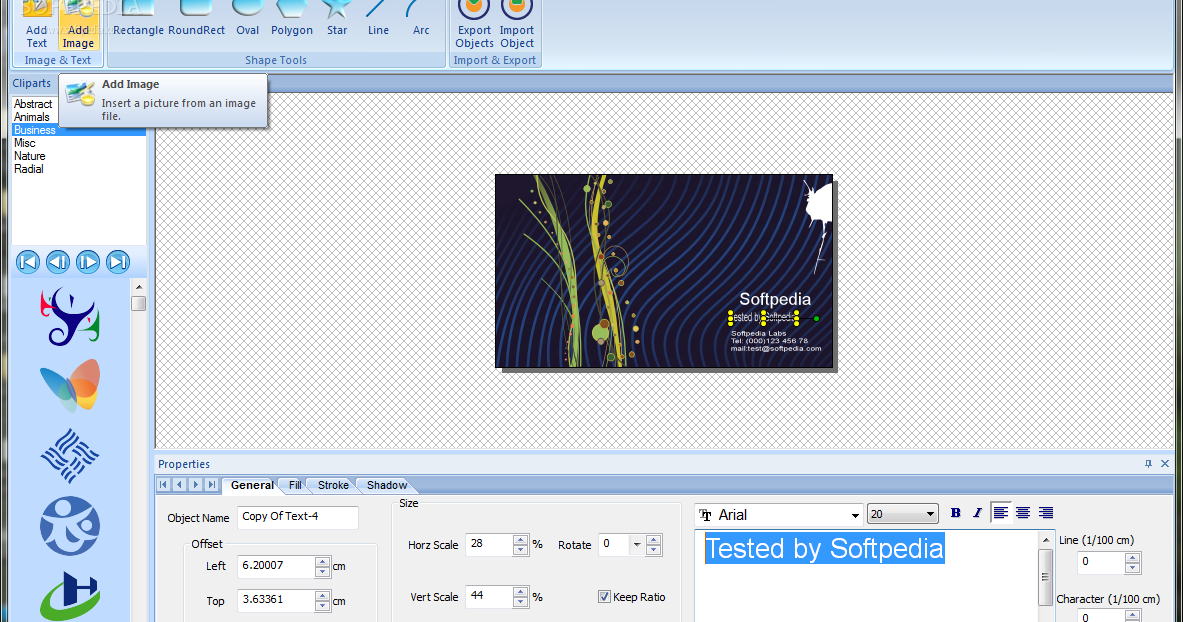Click the text editor vertical scrollbar
This screenshot has height=622, width=1183.
click(x=1045, y=576)
